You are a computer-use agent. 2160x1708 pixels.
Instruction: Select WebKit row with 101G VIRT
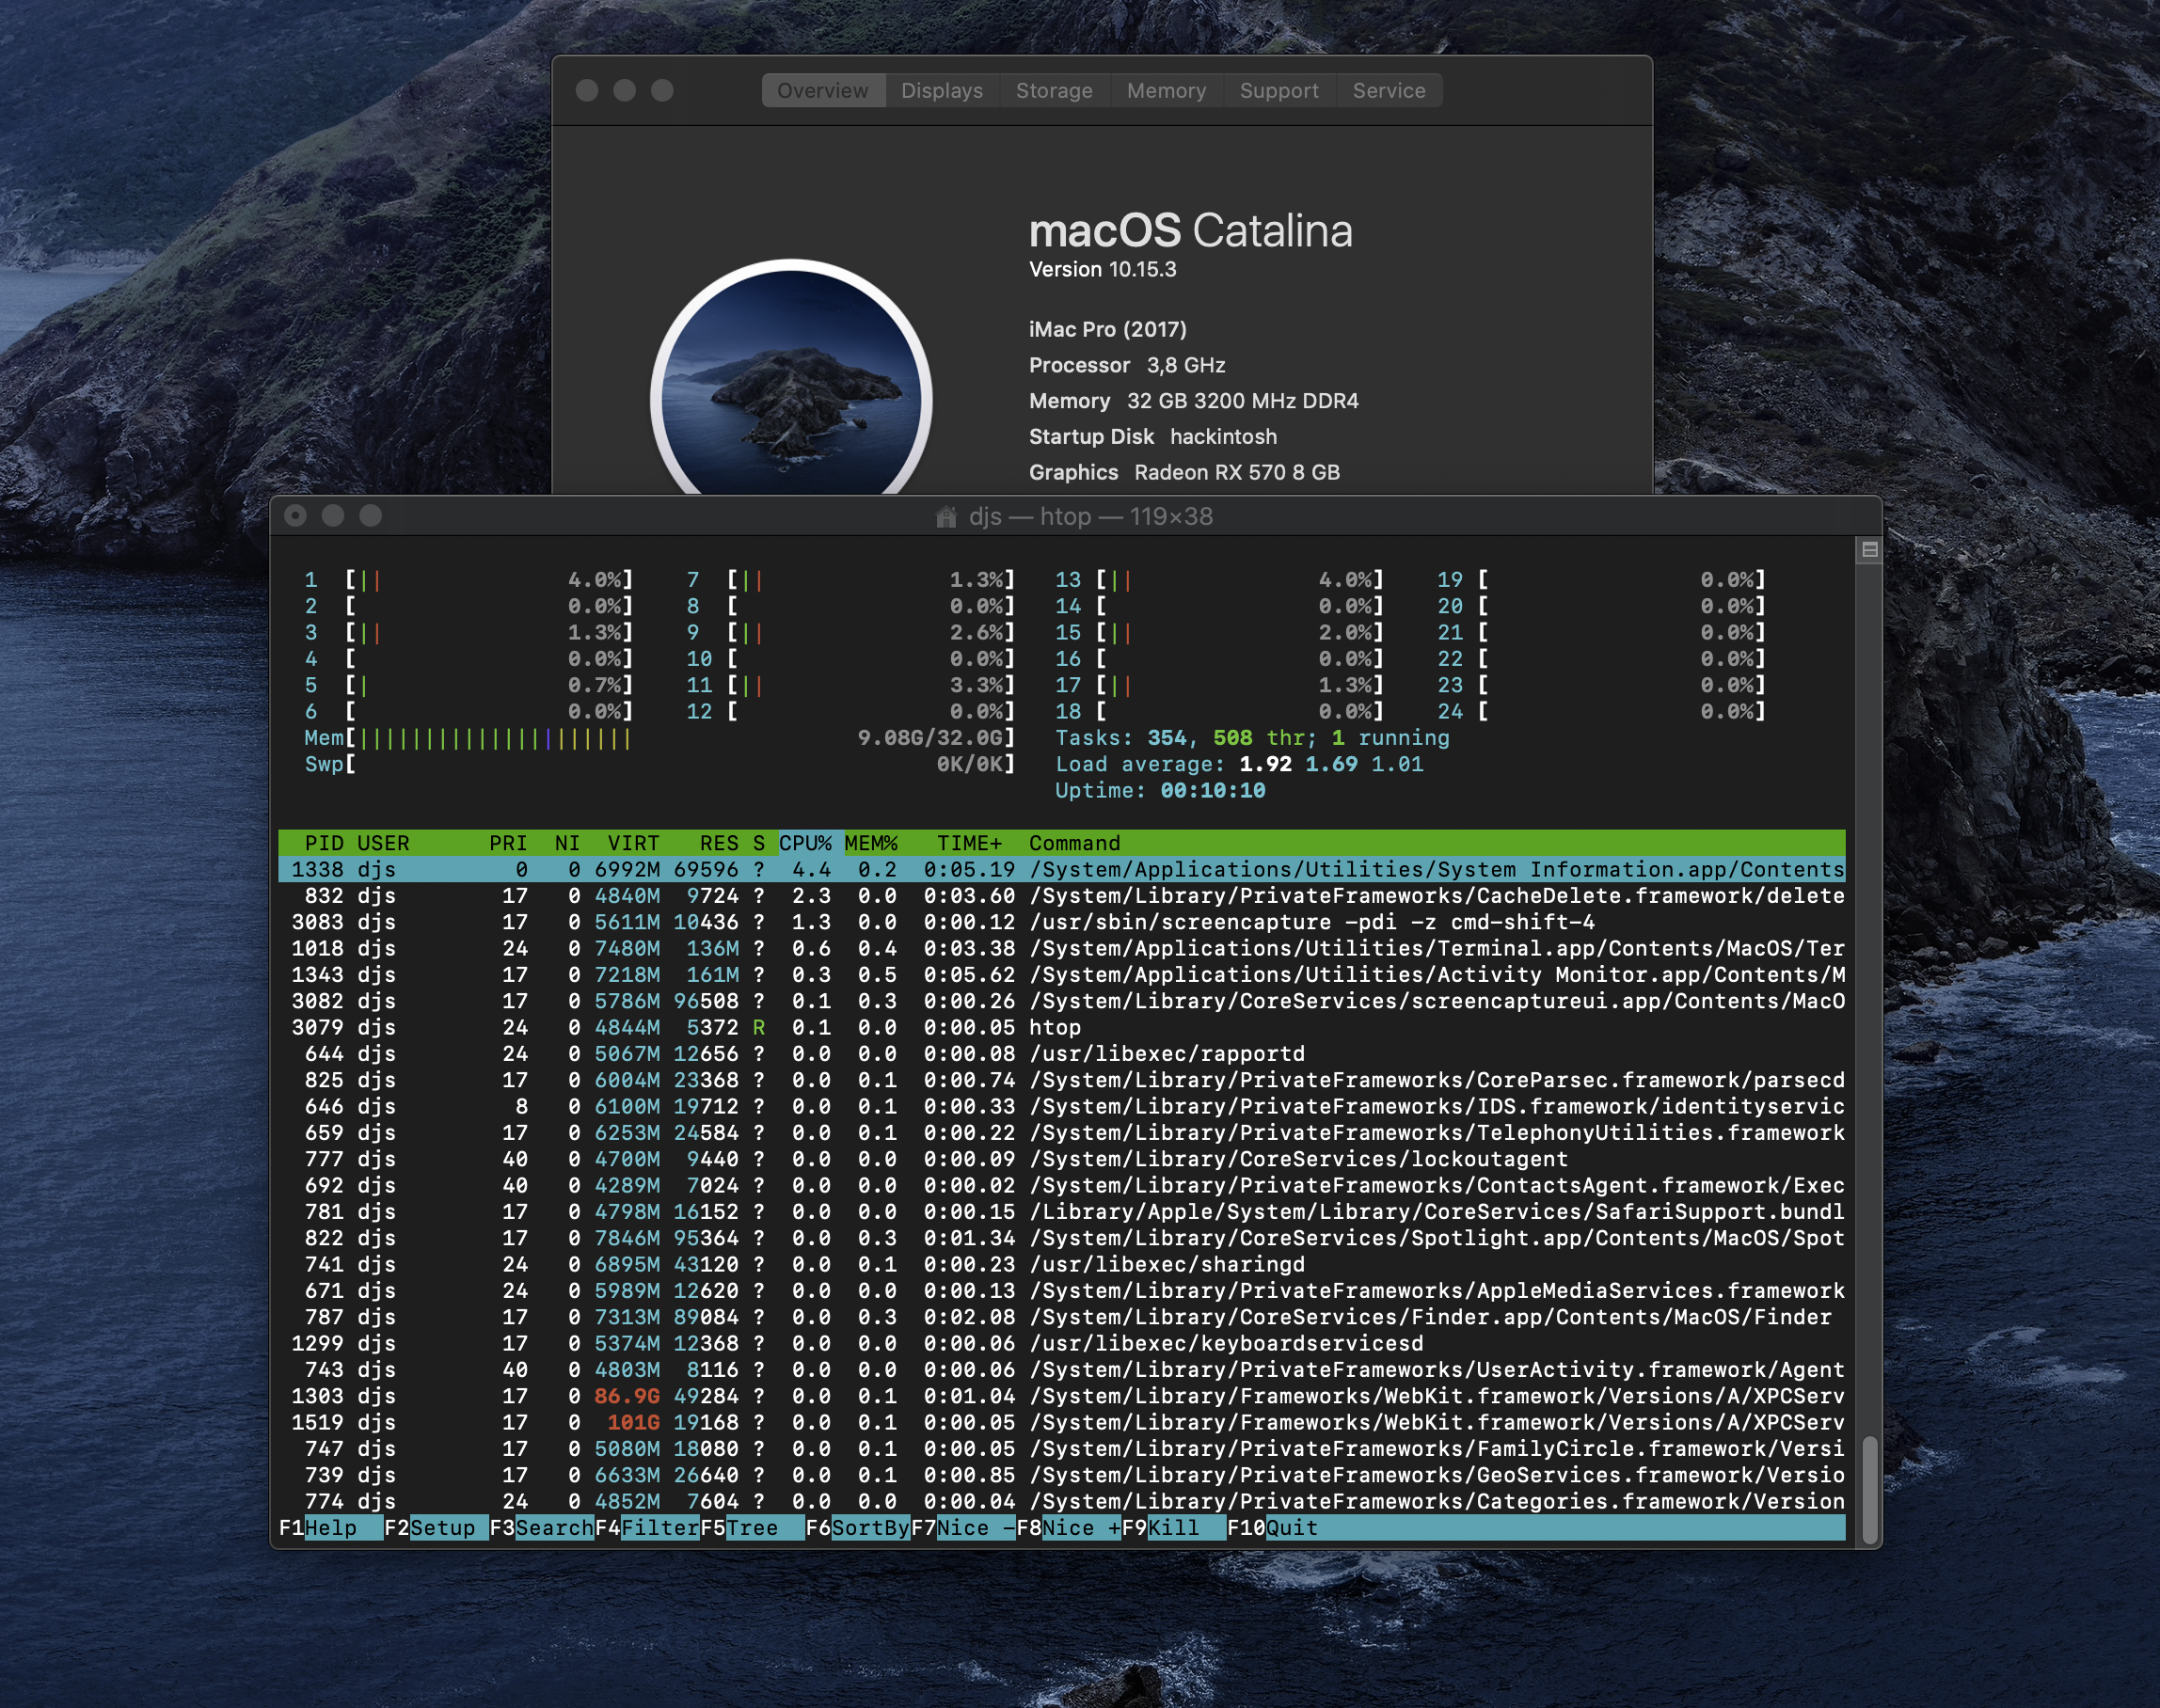[x=1062, y=1422]
